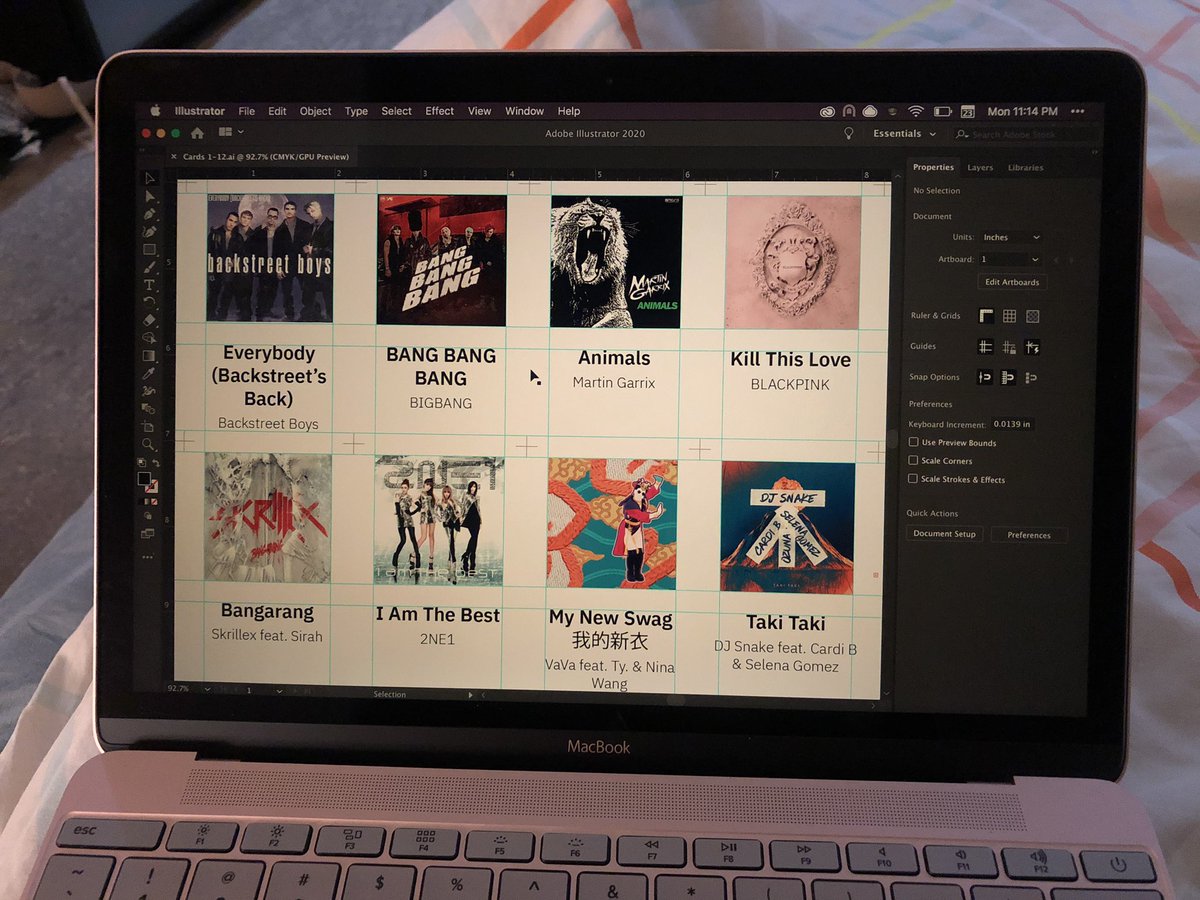
Task: Toggle the Show Rulers button
Action: 986,316
